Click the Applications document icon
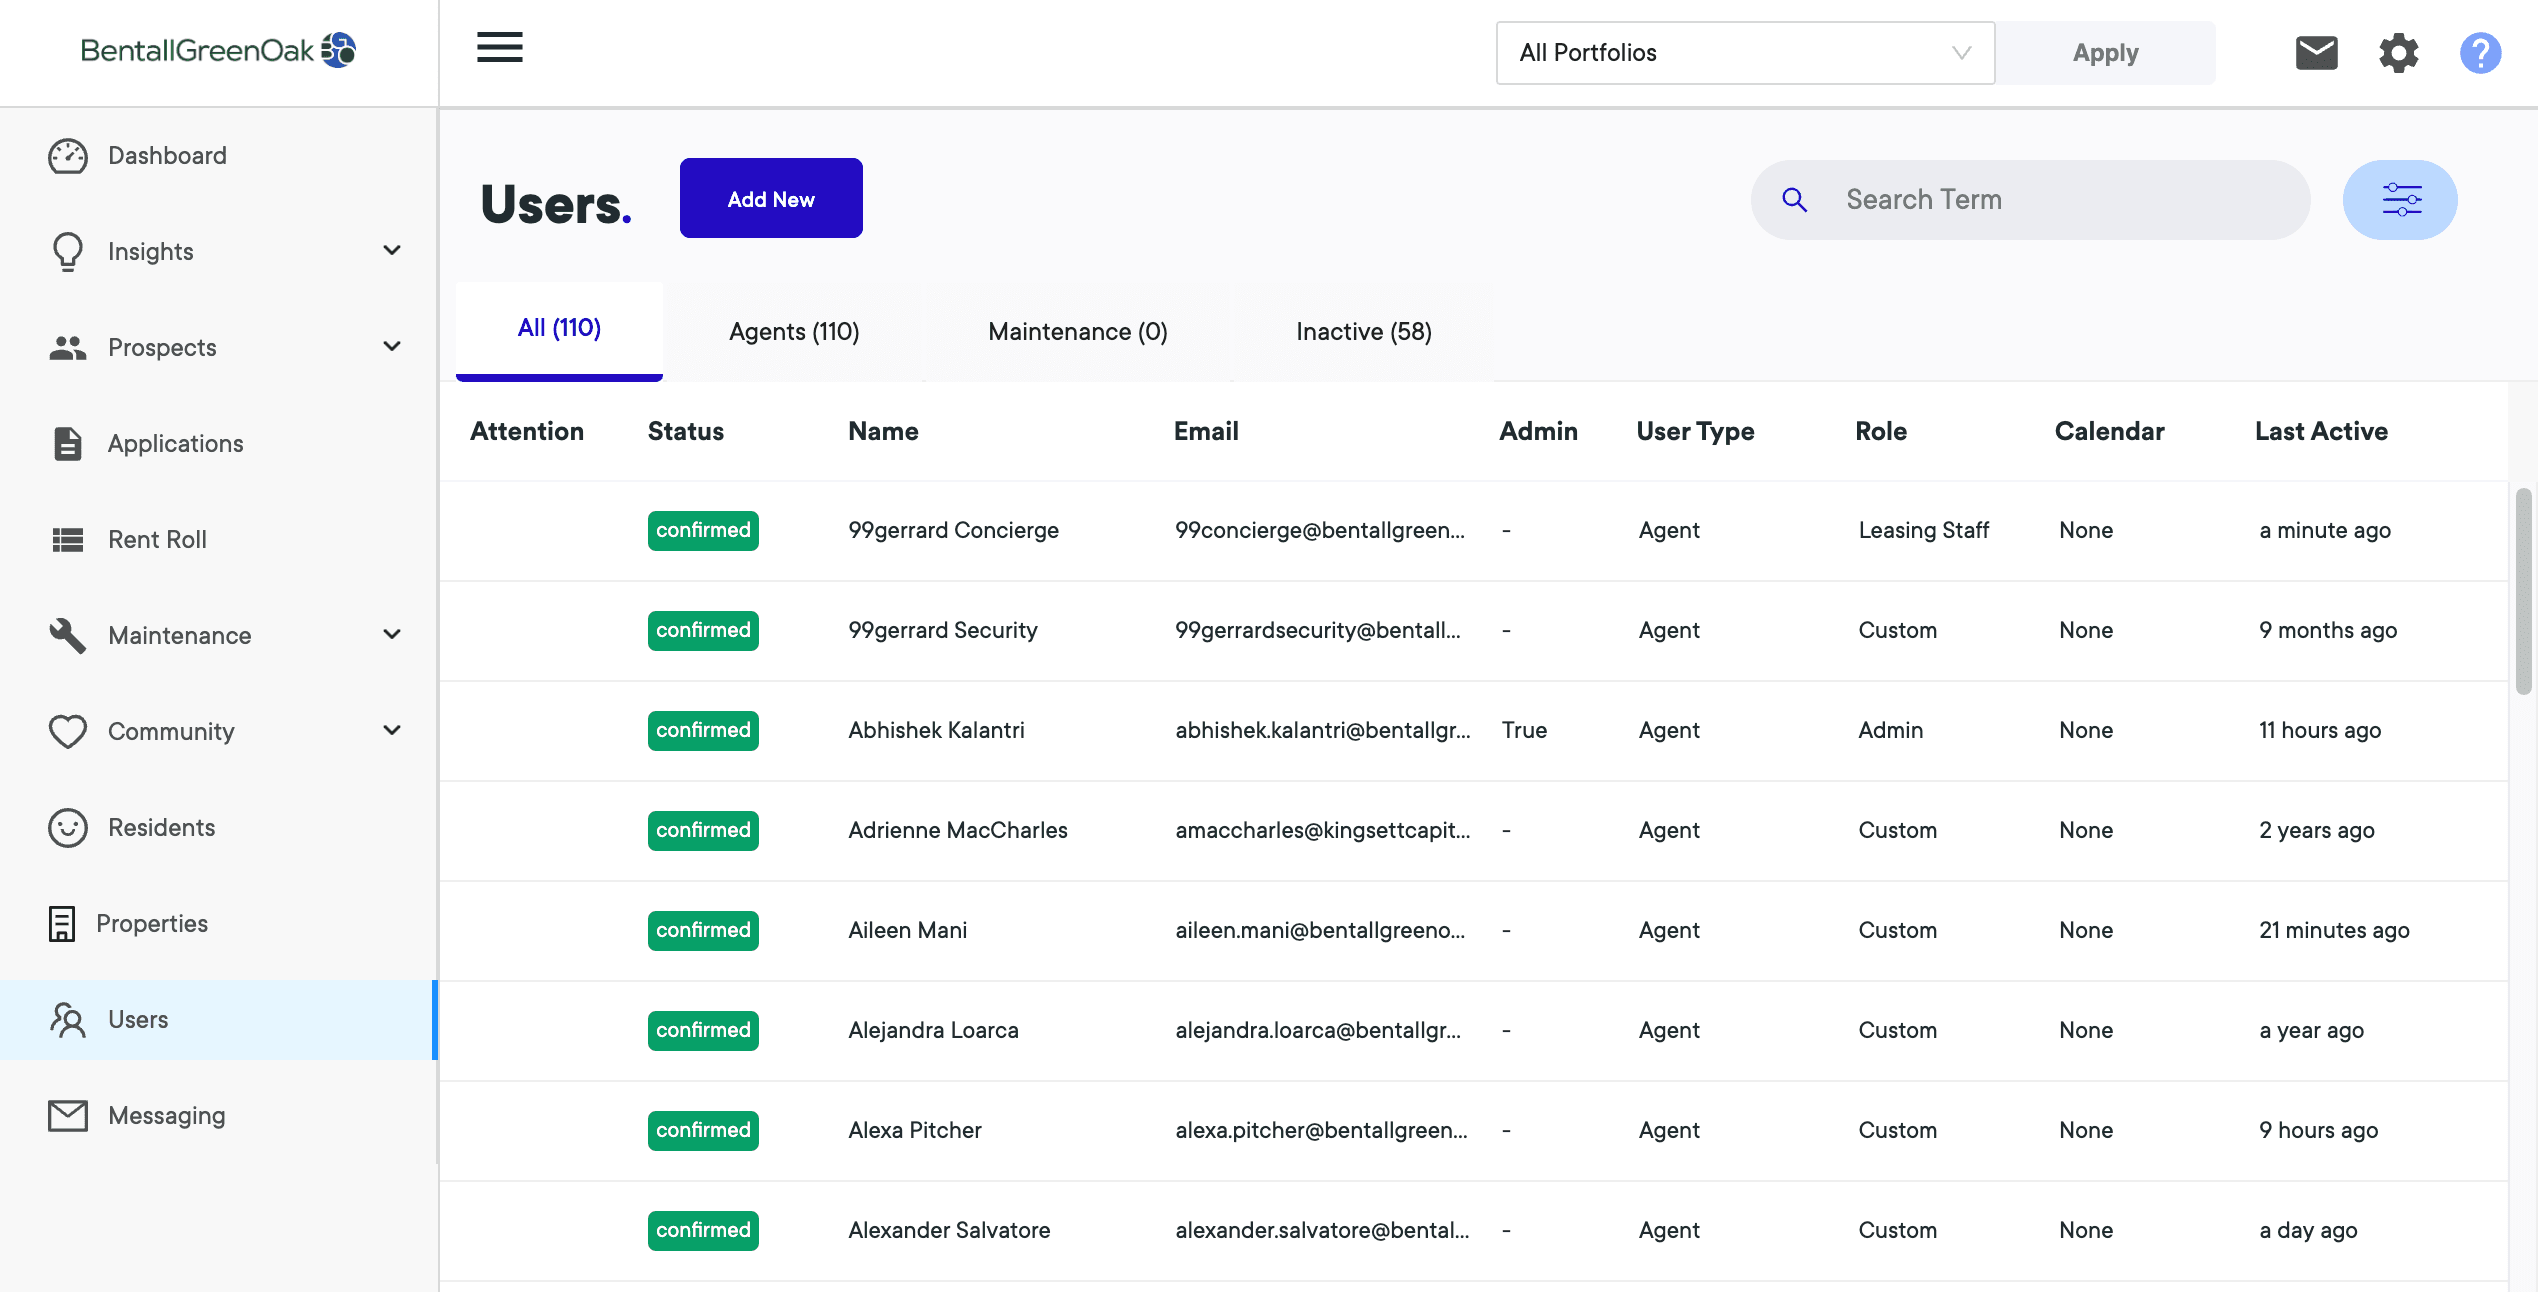2538x1292 pixels. (68, 443)
